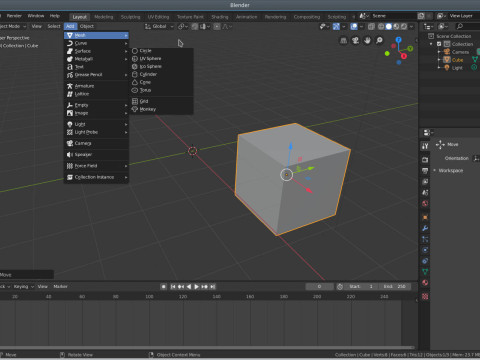Open the Object Constraints tab
This screenshot has width=480, height=360.
point(425,261)
